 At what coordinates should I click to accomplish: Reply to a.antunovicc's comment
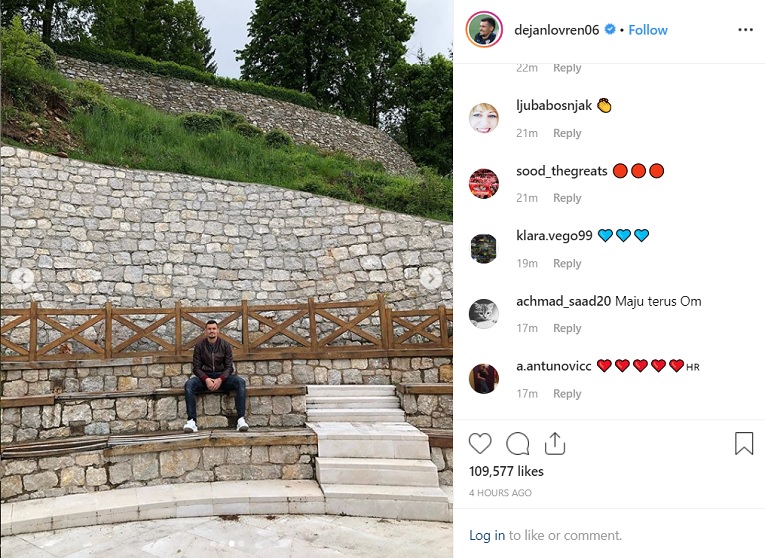tap(567, 394)
